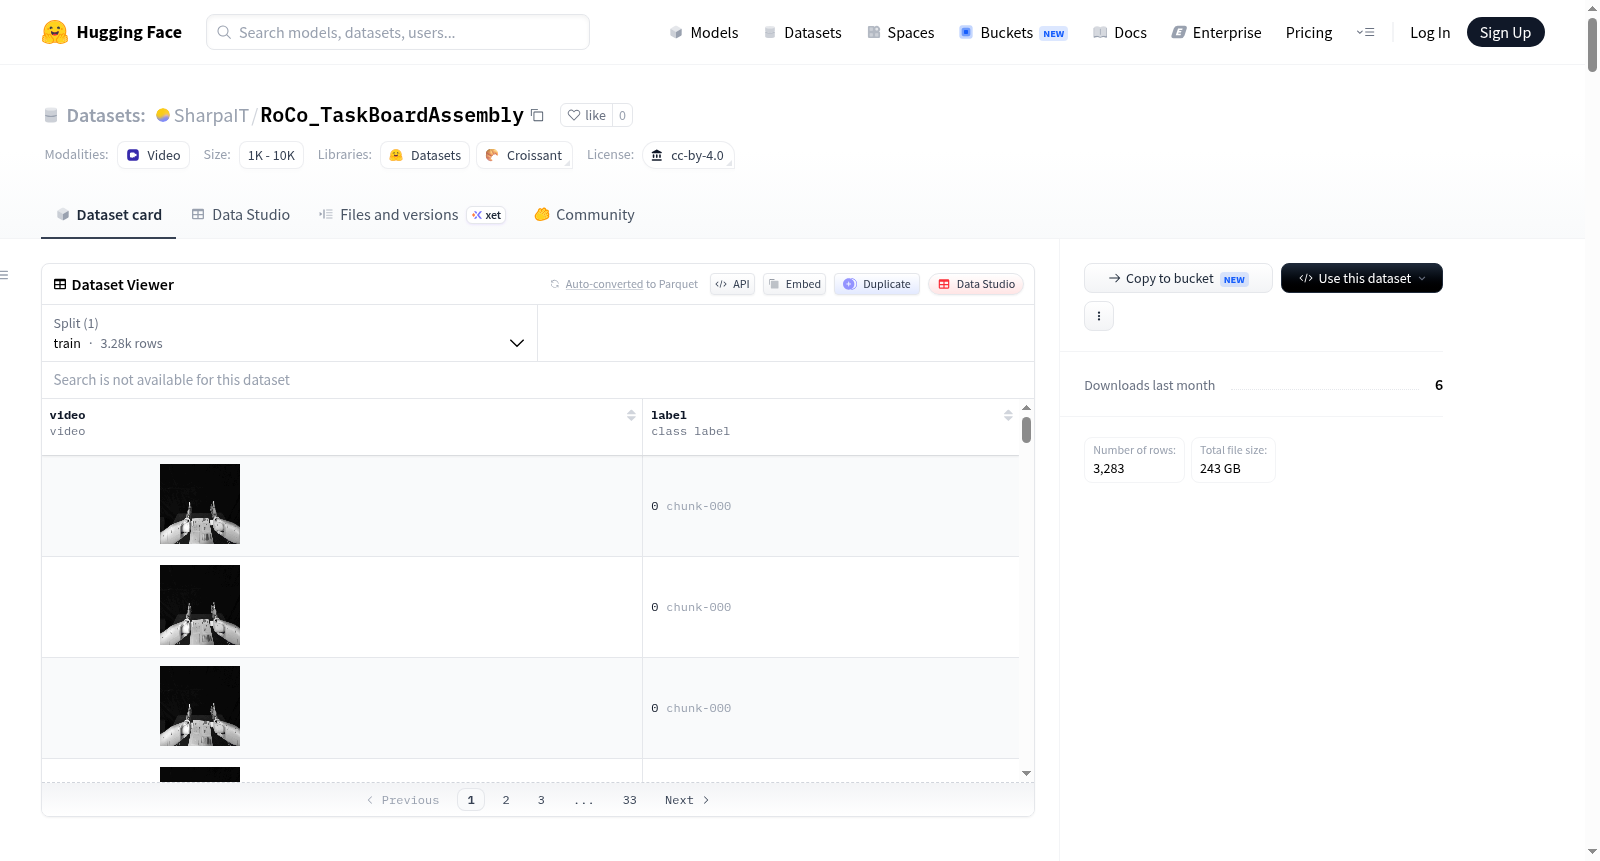Click the Duplicate button

(x=877, y=284)
